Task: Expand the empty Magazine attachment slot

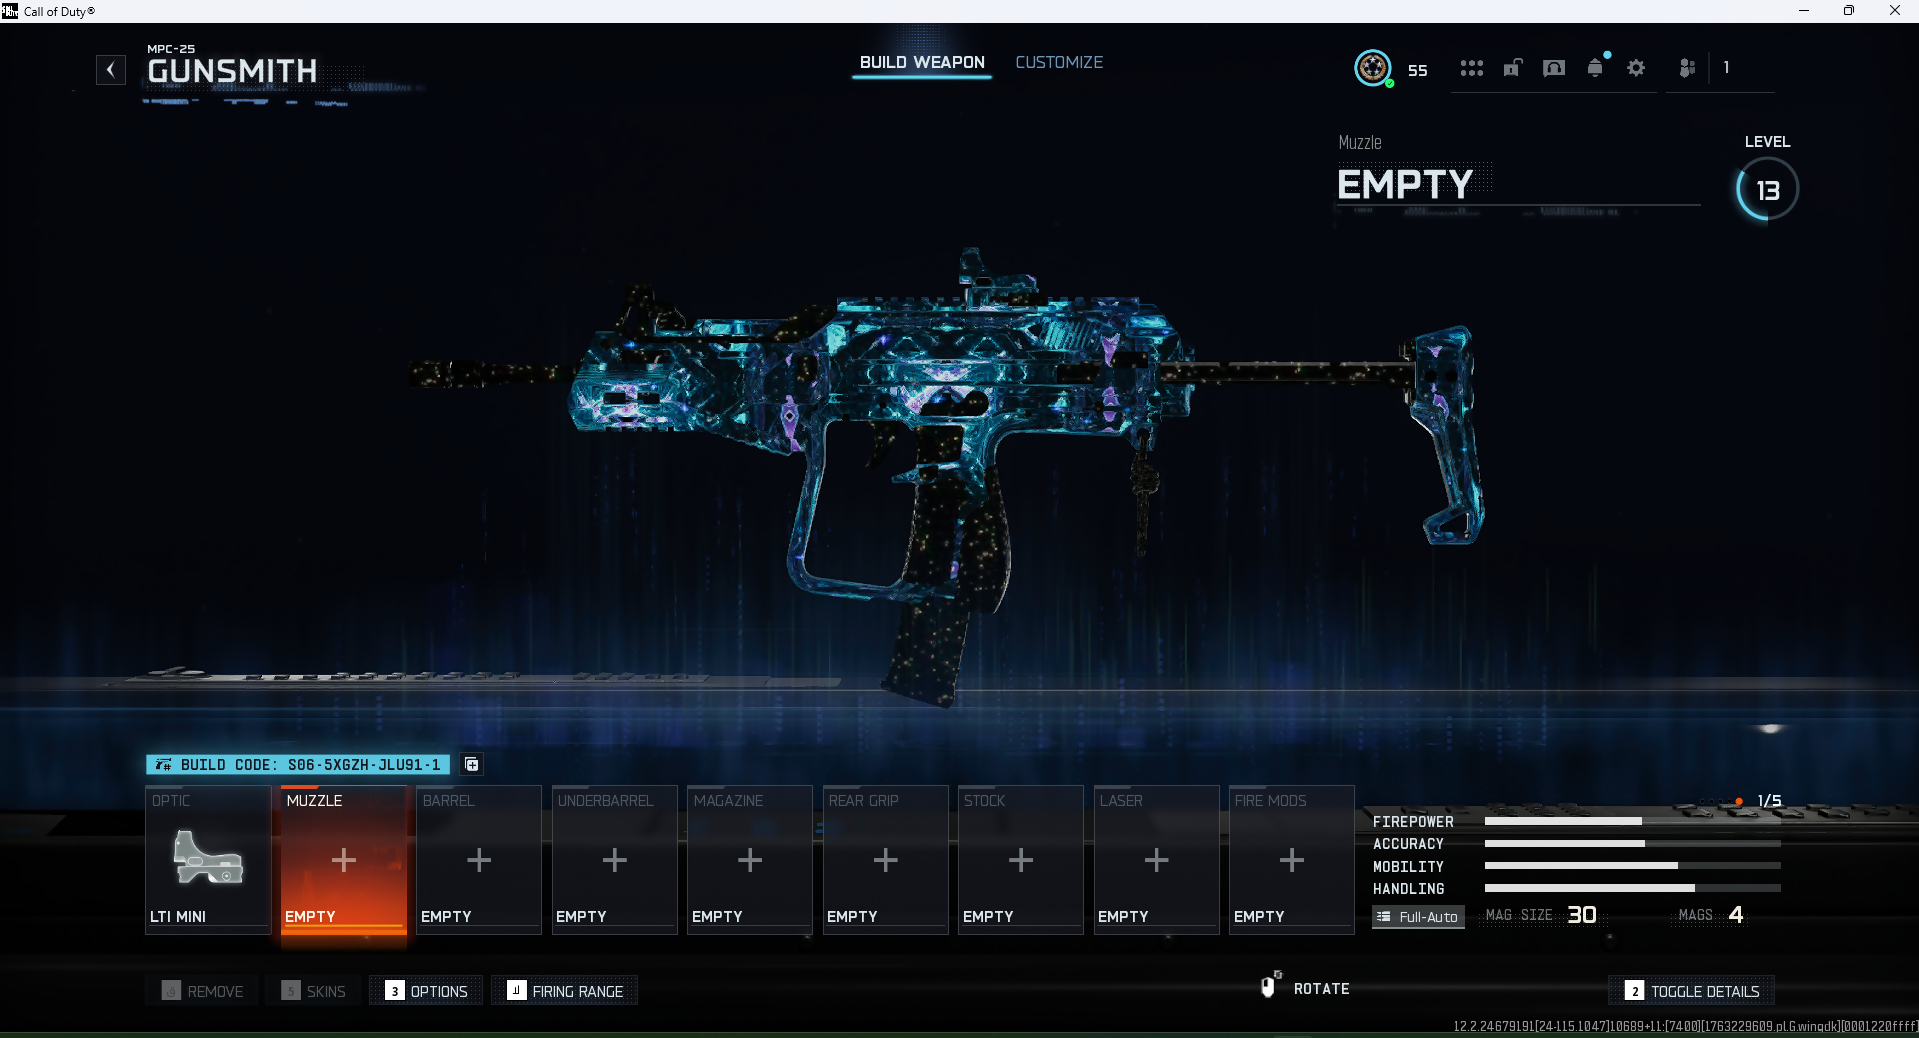Action: [x=750, y=860]
